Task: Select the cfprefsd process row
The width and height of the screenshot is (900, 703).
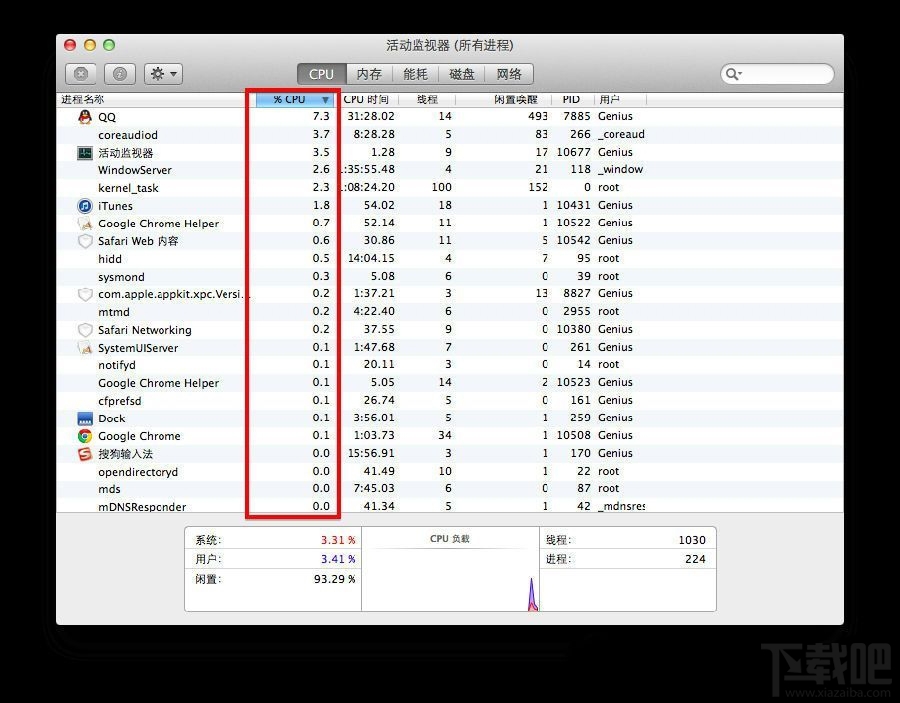Action: (x=450, y=400)
